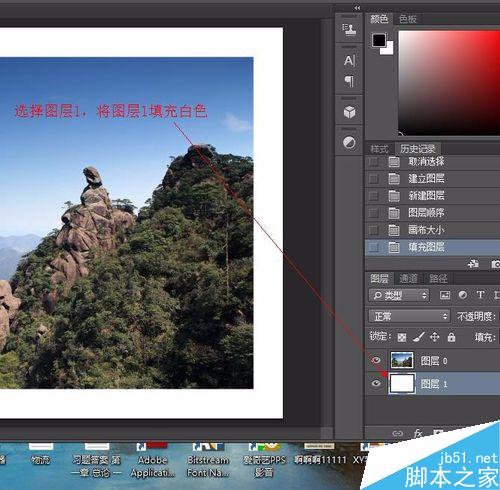Click the link layers chain icon
Viewport: 500px width, 490px height.
point(397,433)
